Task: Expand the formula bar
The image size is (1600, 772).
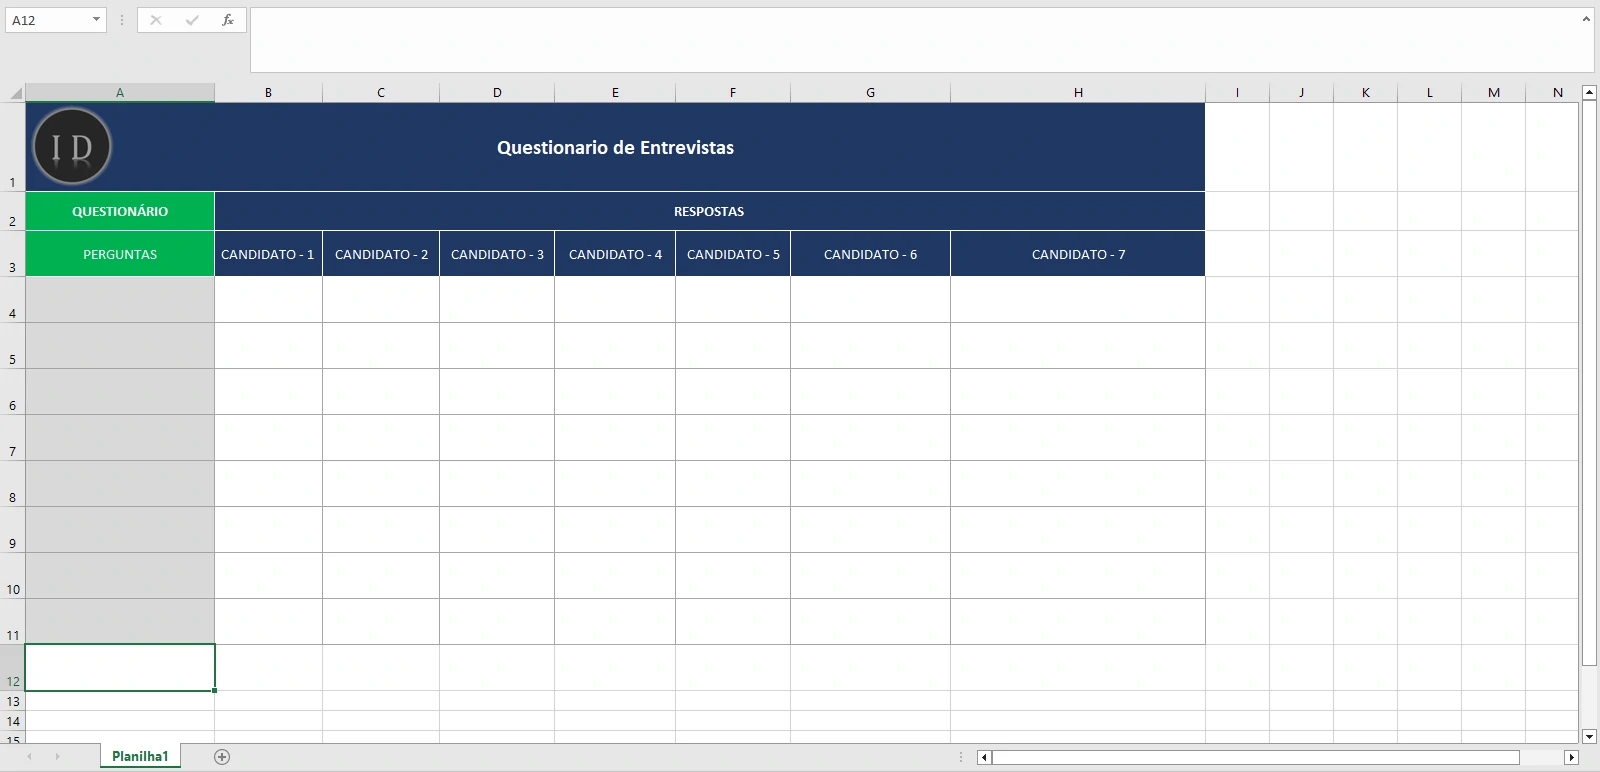Action: point(1586,19)
